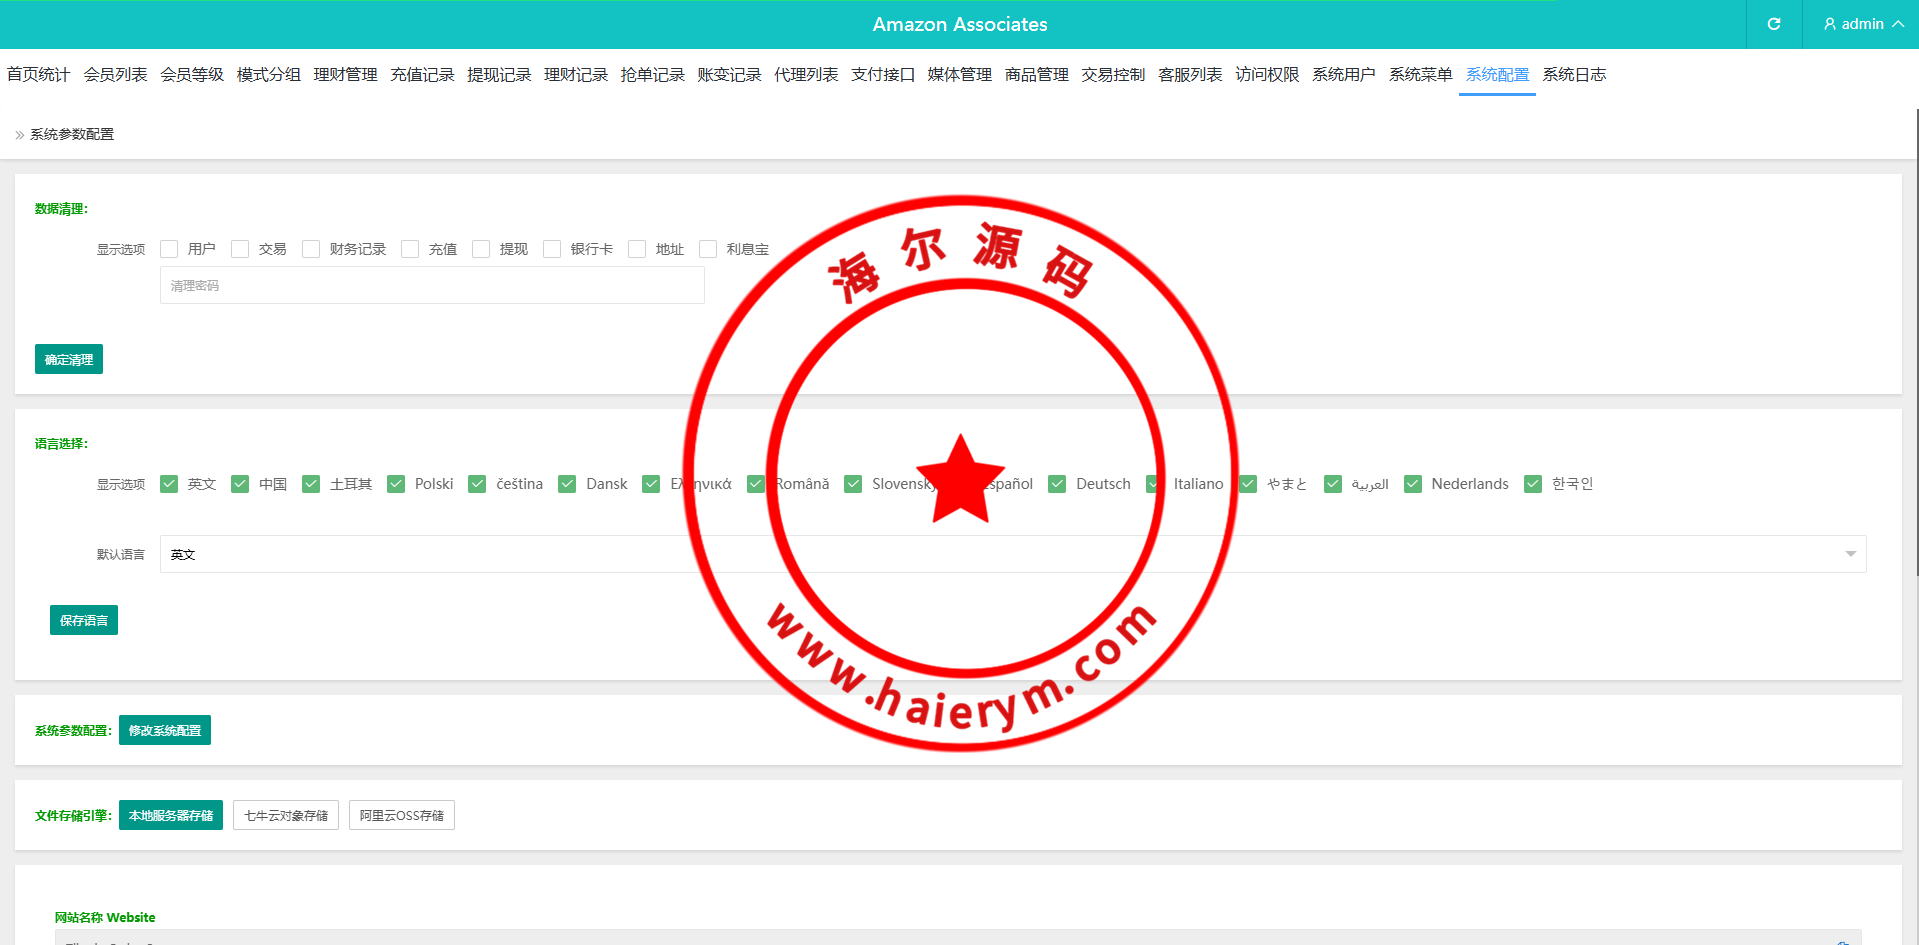Image resolution: width=1919 pixels, height=945 pixels.
Task: Click the 保存语言 button
Action: coord(84,620)
